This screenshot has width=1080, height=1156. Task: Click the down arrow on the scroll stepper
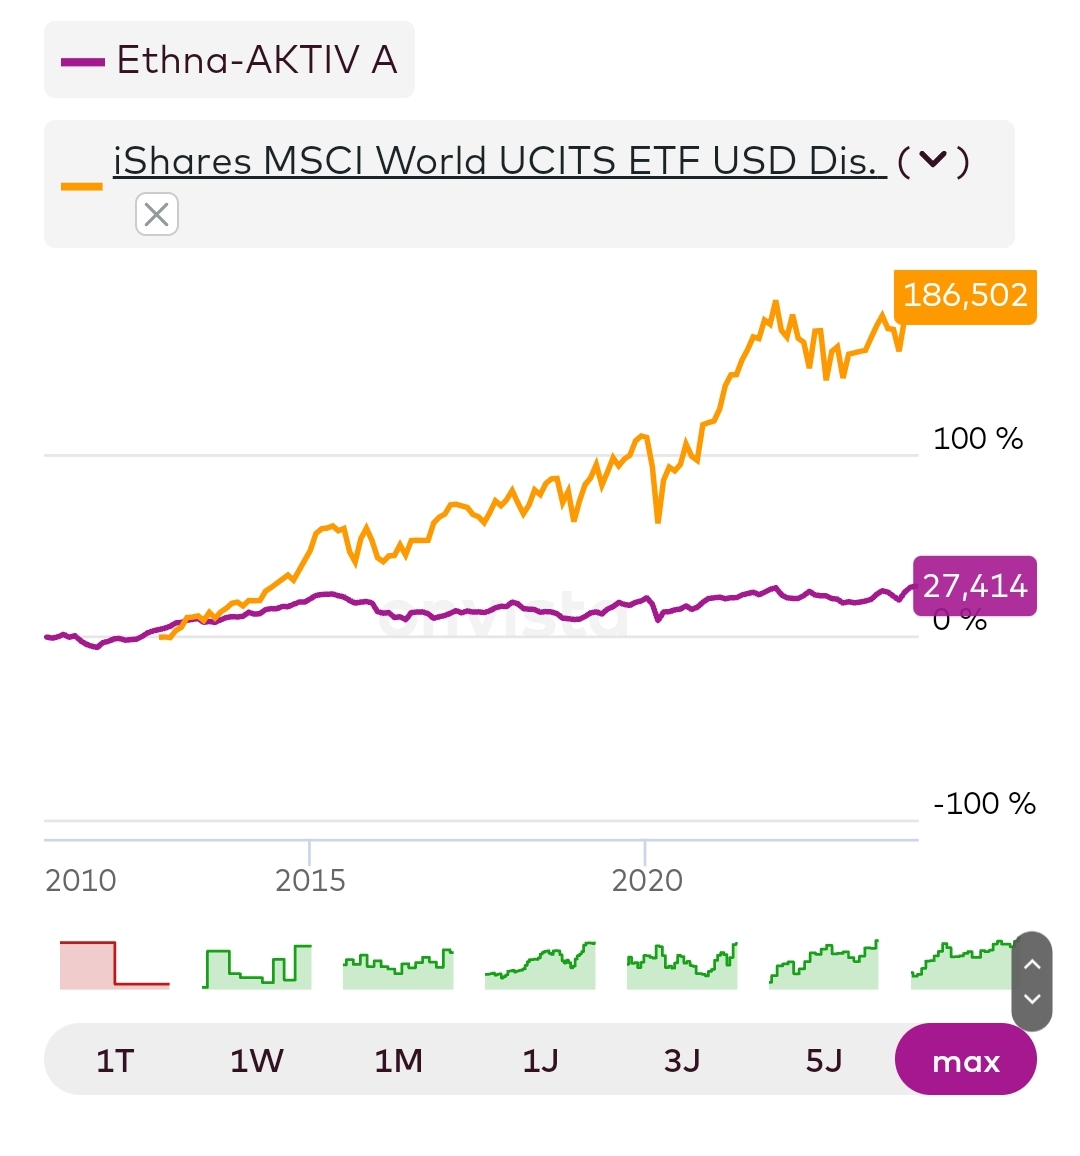[1033, 999]
